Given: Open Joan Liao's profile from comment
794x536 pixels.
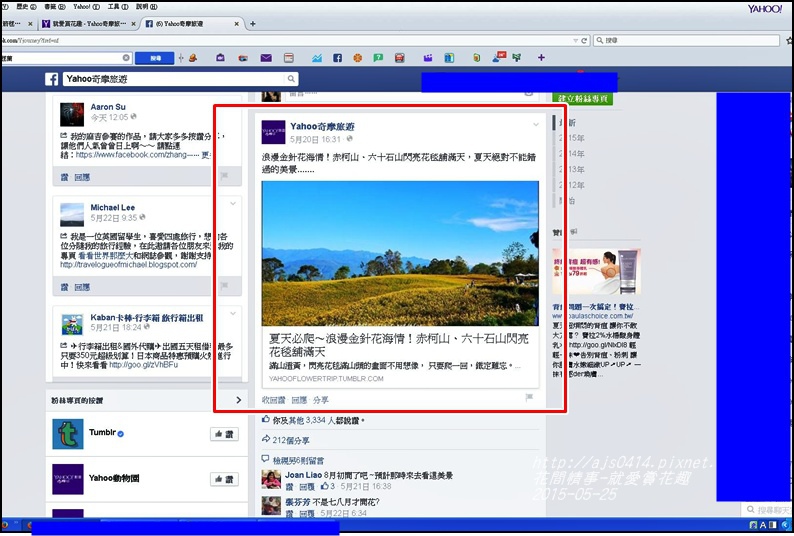Looking at the screenshot, I should tap(303, 475).
